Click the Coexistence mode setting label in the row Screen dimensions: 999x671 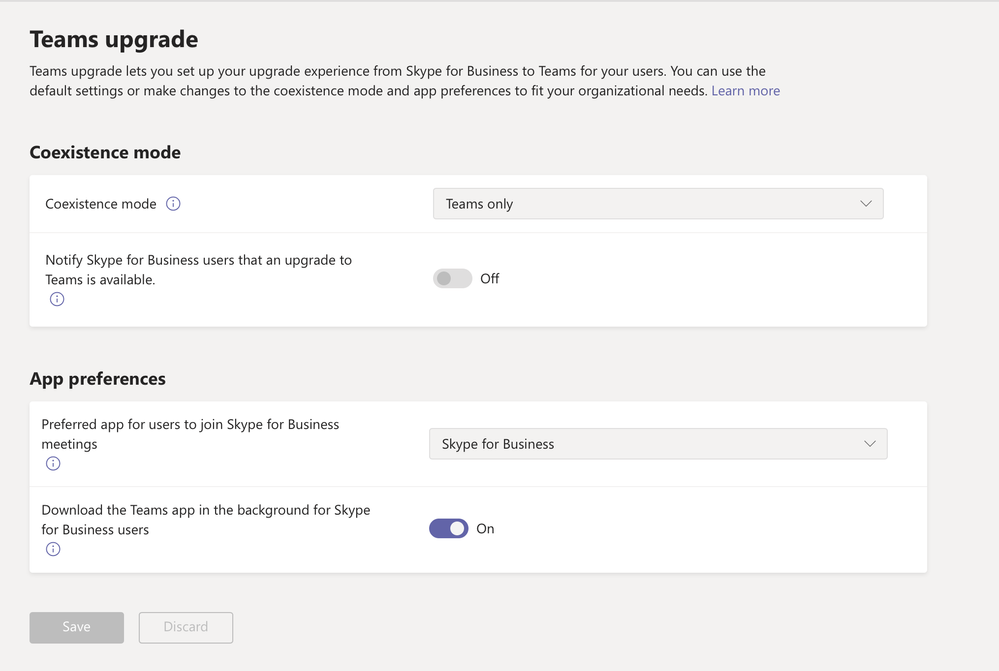[x=101, y=204]
